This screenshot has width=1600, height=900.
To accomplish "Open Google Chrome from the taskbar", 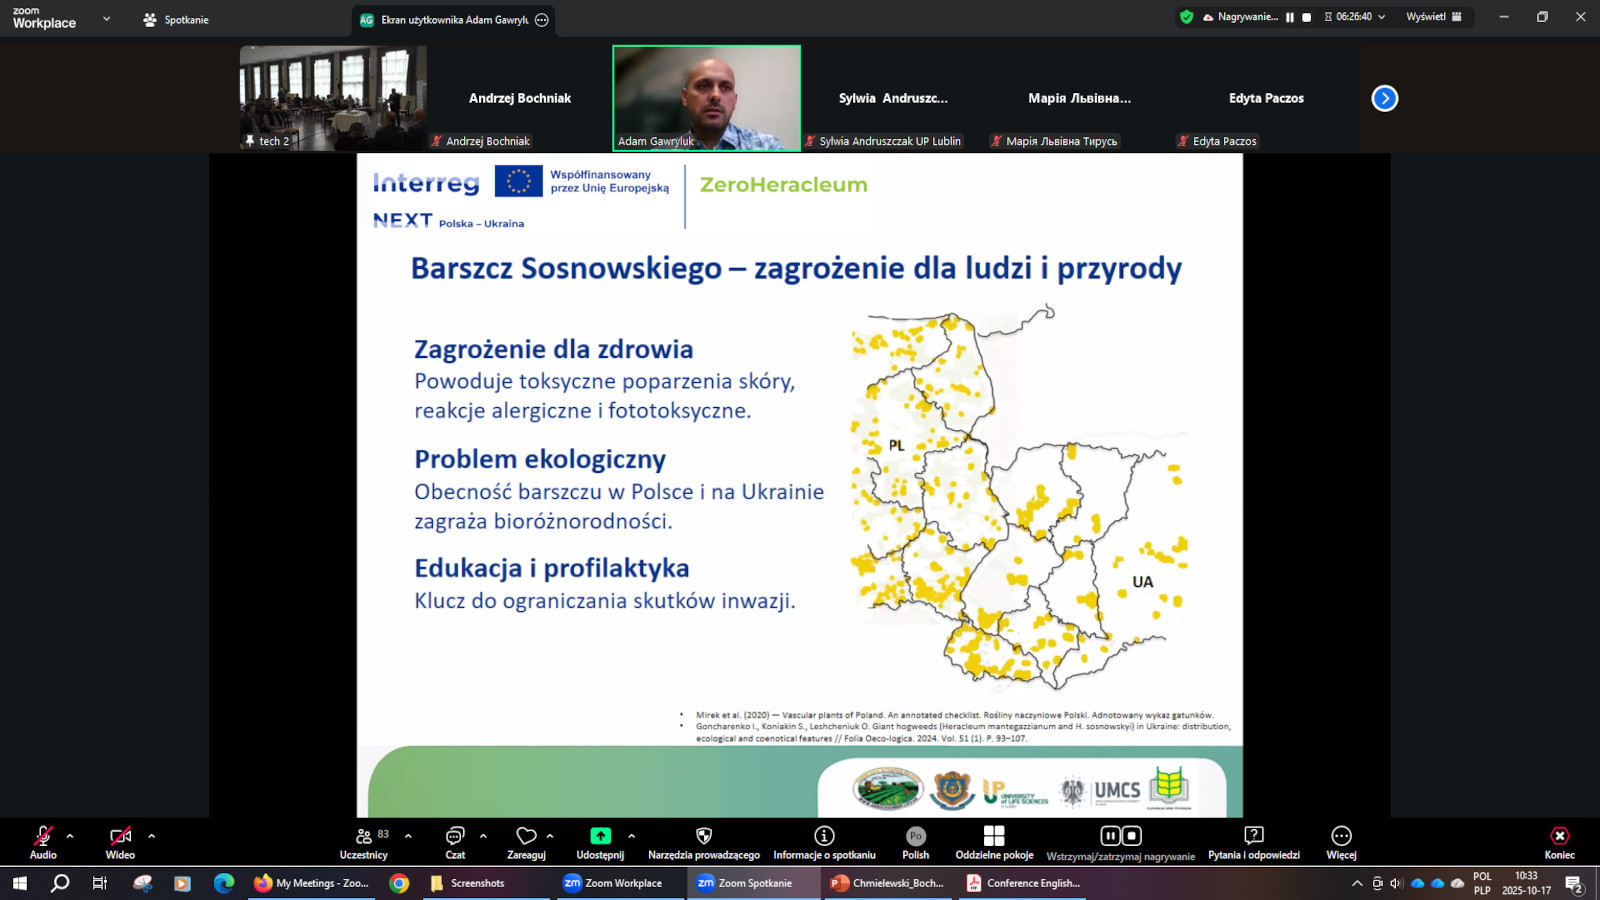I will coord(399,883).
